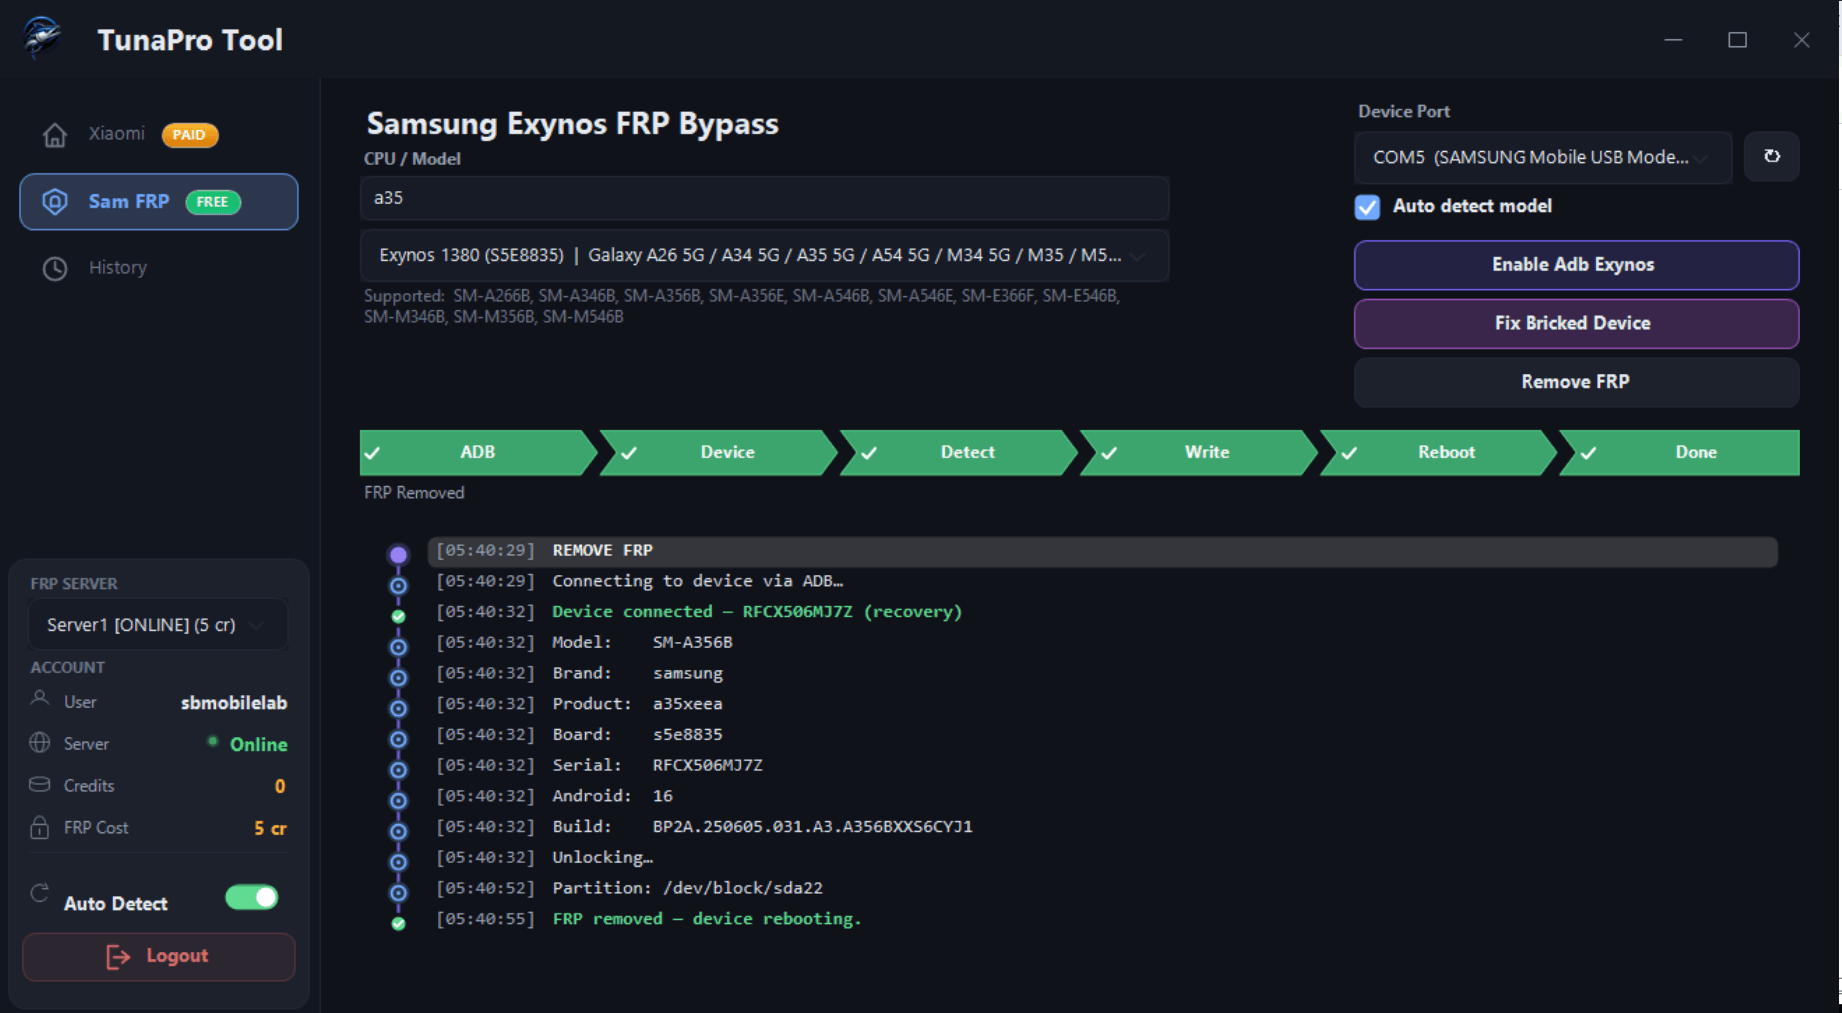Screen dimensions: 1842x1013
Task: Click the ADB progress step
Action: pos(478,453)
